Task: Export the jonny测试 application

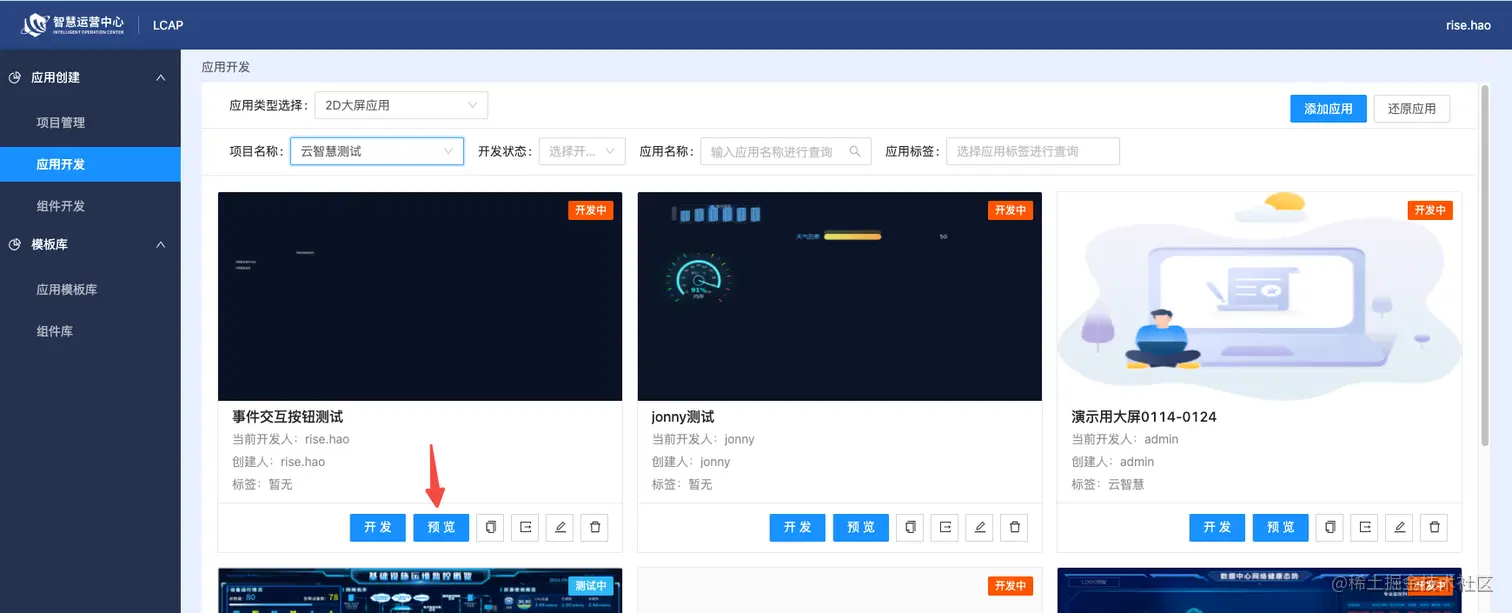Action: point(945,527)
